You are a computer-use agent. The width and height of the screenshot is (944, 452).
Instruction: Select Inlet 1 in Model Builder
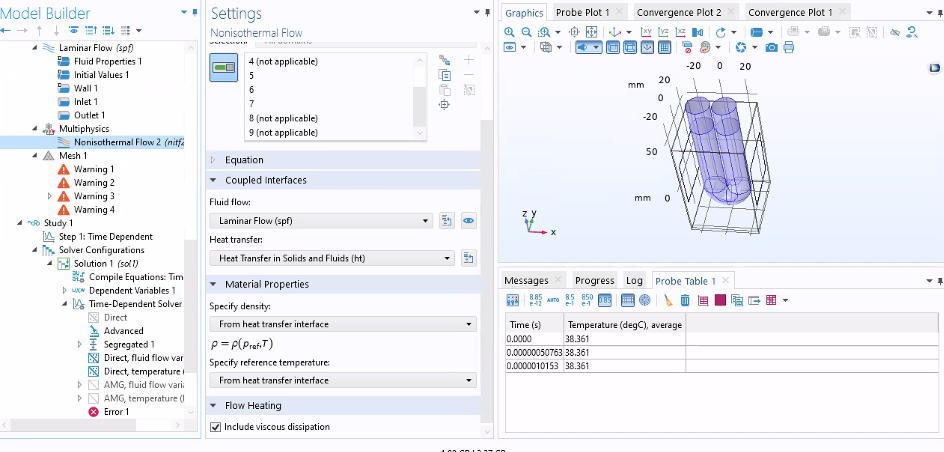[85, 102]
